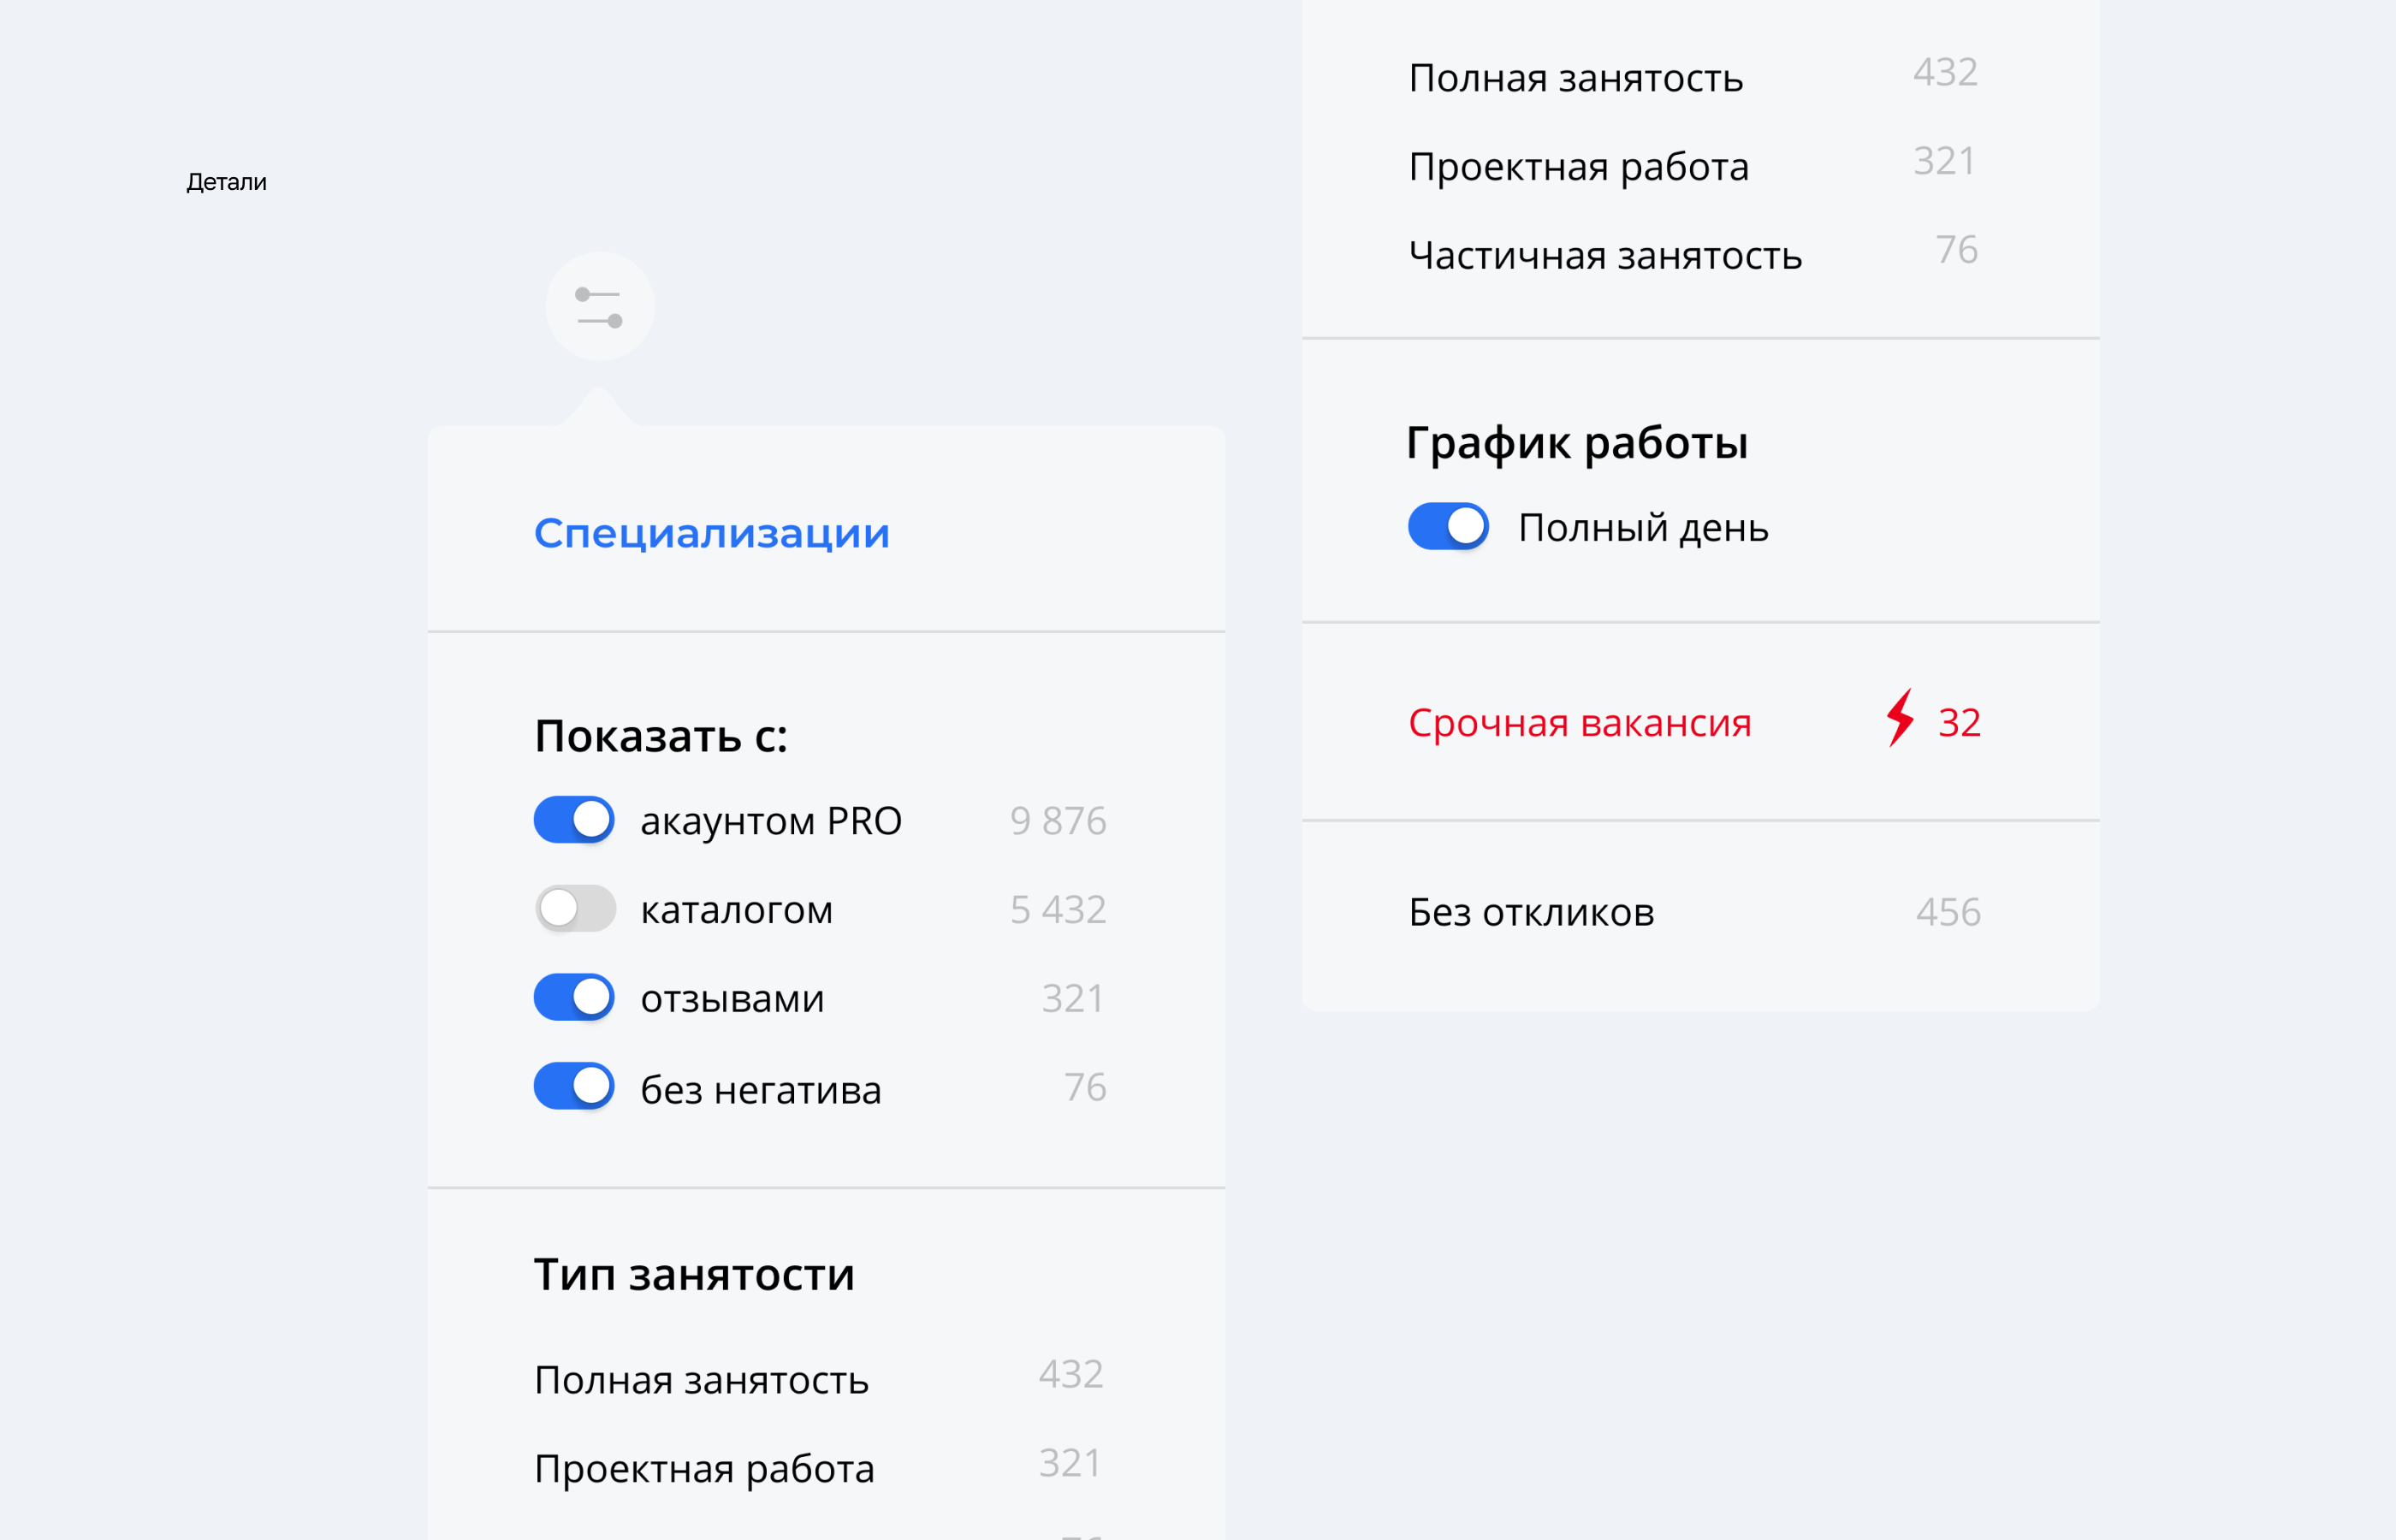The height and width of the screenshot is (1540, 2396).
Task: Click the Тип занятости heading
Action: pos(694,1275)
